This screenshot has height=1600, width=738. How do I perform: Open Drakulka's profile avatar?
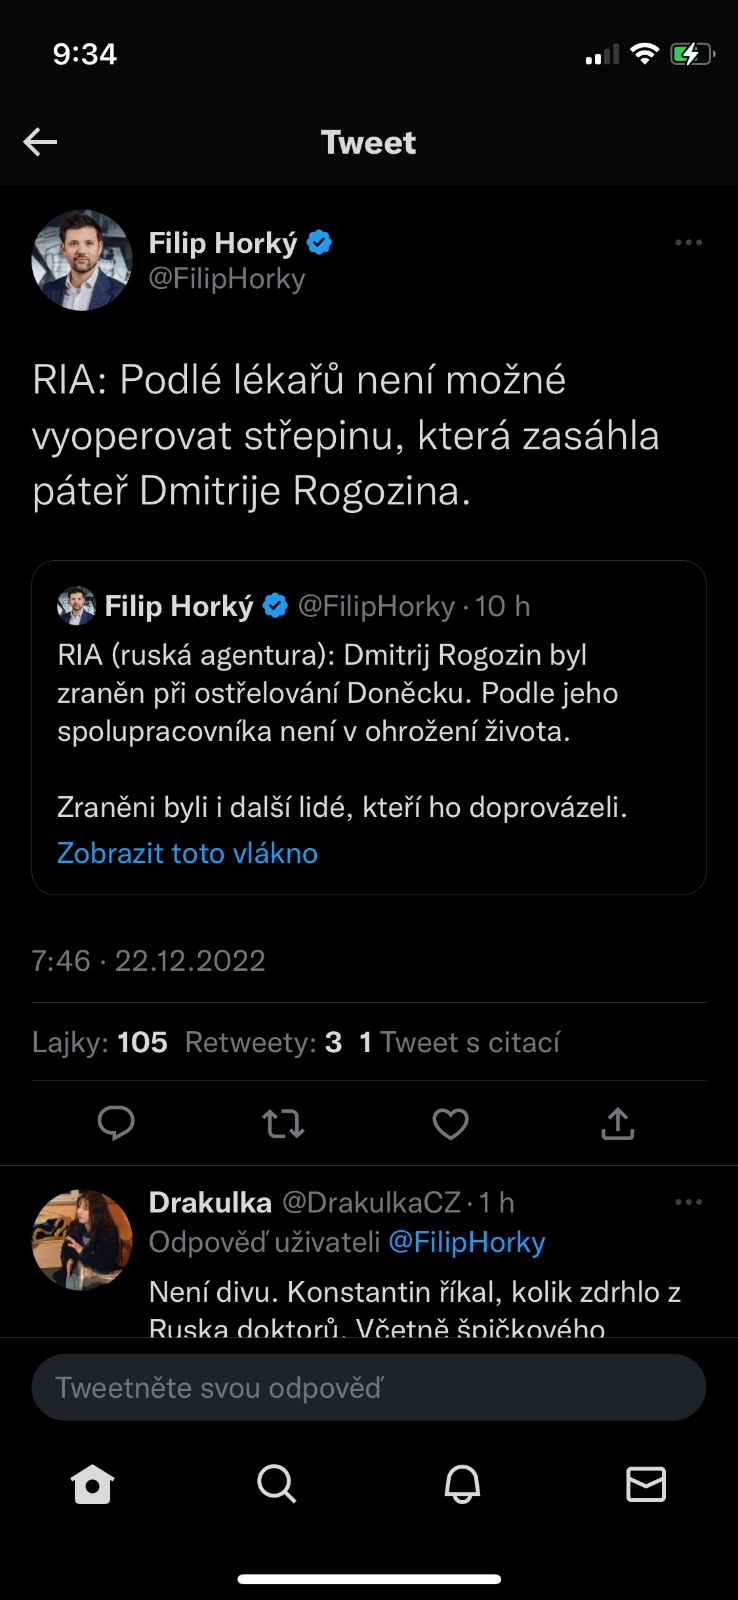pyautogui.click(x=82, y=1240)
